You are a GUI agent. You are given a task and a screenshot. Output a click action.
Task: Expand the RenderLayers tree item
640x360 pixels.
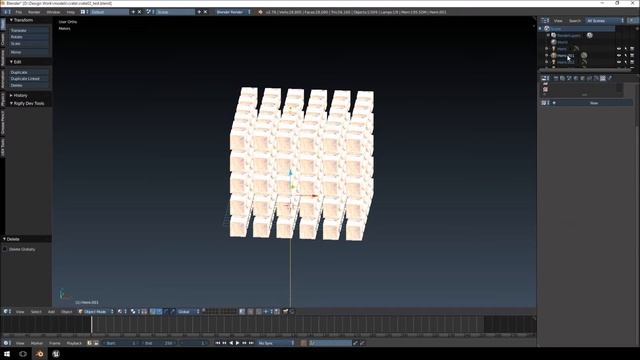pyautogui.click(x=548, y=36)
